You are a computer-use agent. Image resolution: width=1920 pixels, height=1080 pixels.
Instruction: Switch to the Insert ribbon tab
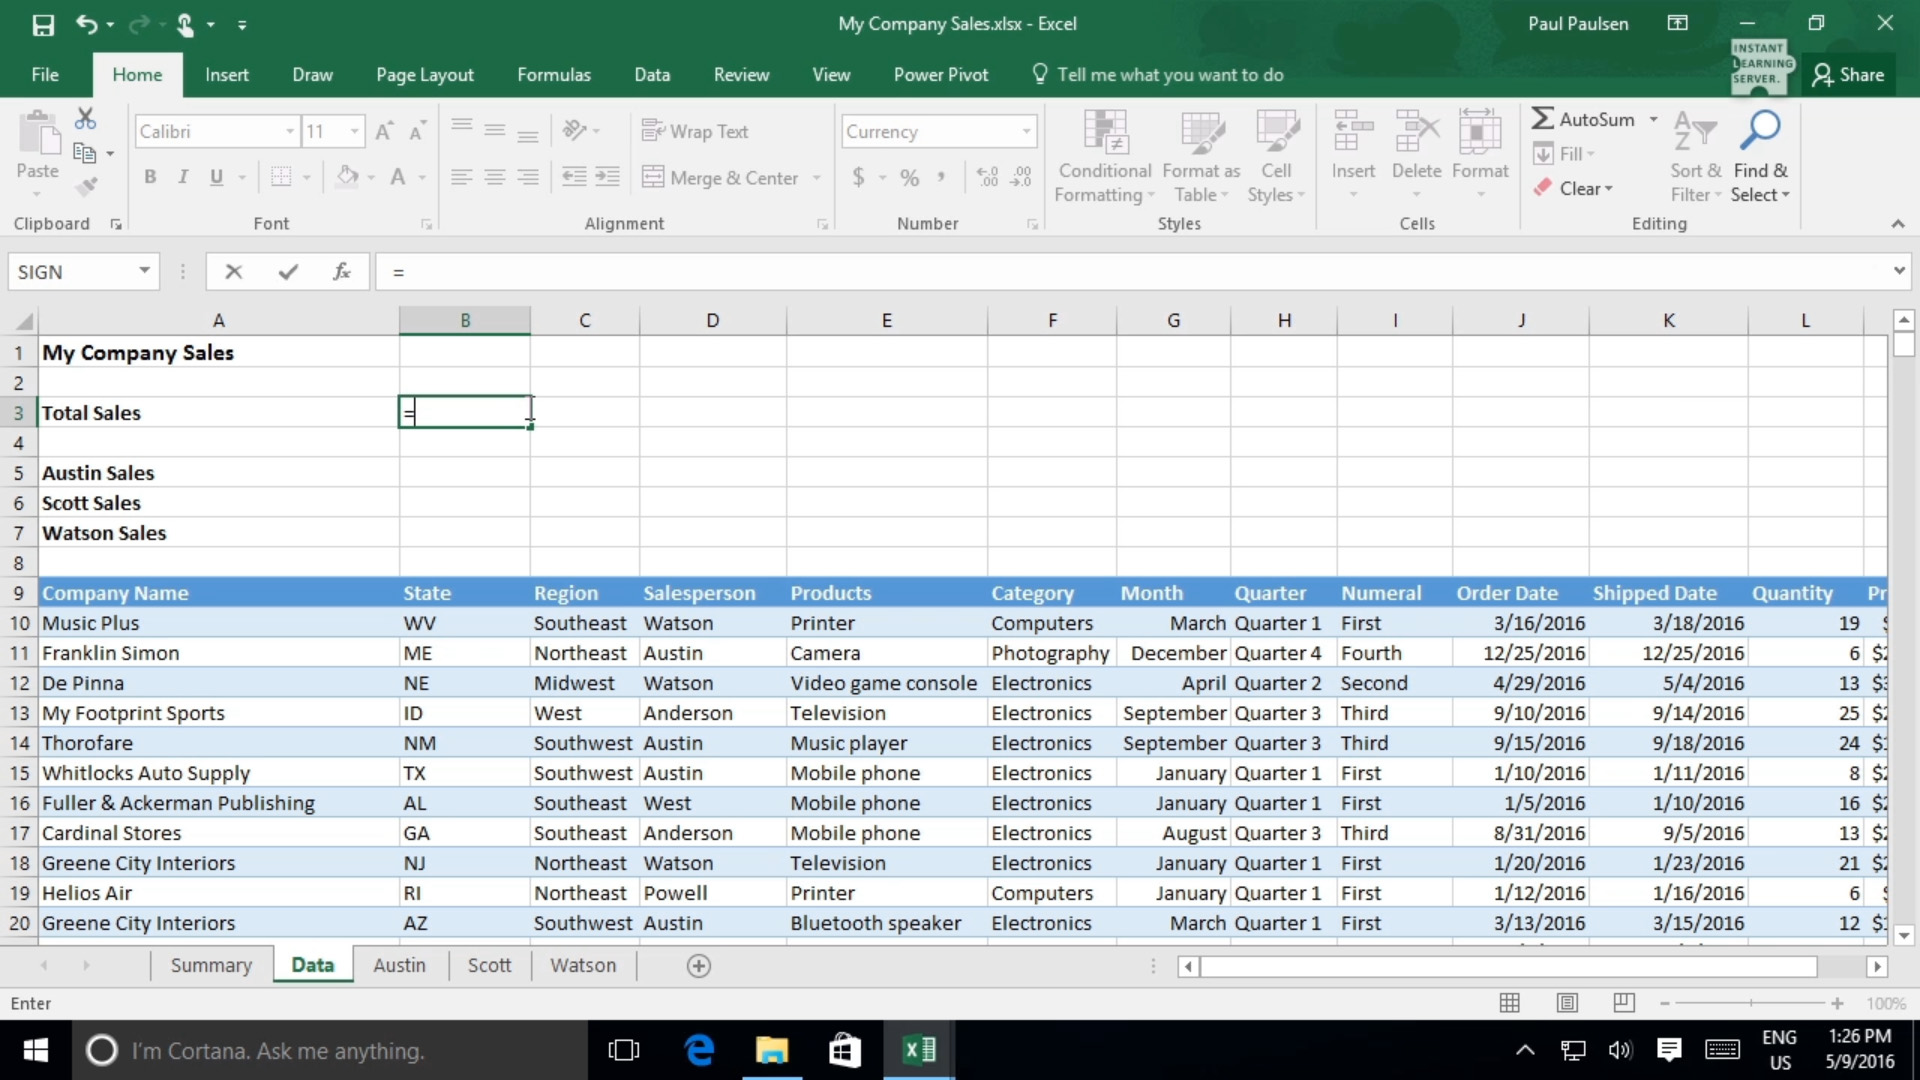point(227,75)
